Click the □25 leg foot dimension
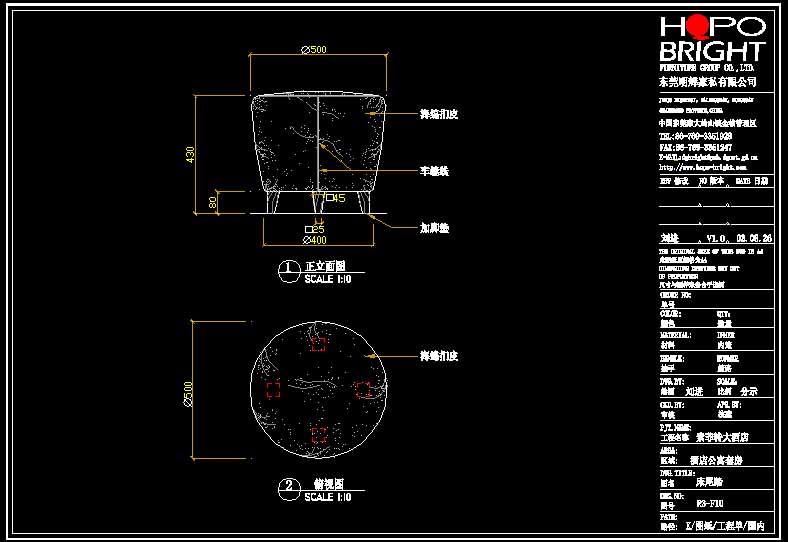 click(x=315, y=229)
